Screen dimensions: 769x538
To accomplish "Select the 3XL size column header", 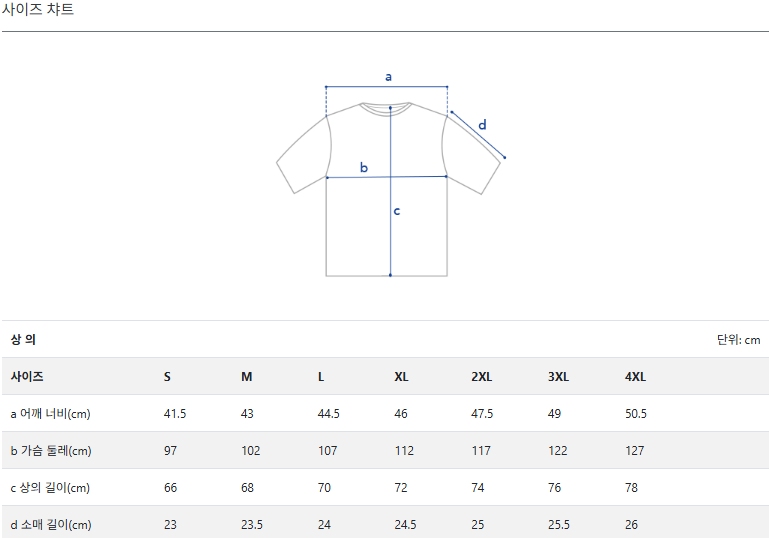I will point(558,377).
